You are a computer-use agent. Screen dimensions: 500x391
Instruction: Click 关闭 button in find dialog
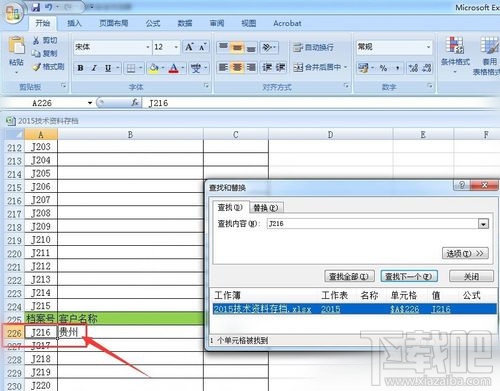click(x=471, y=276)
